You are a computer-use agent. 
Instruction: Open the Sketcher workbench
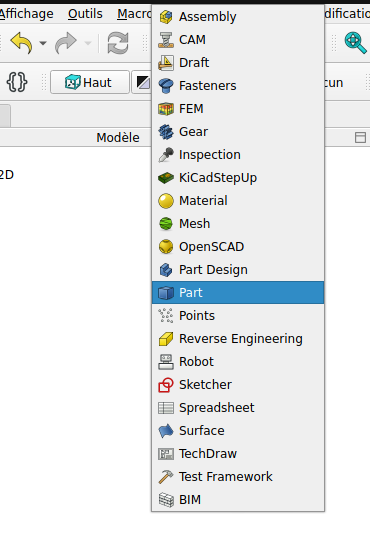238,384
